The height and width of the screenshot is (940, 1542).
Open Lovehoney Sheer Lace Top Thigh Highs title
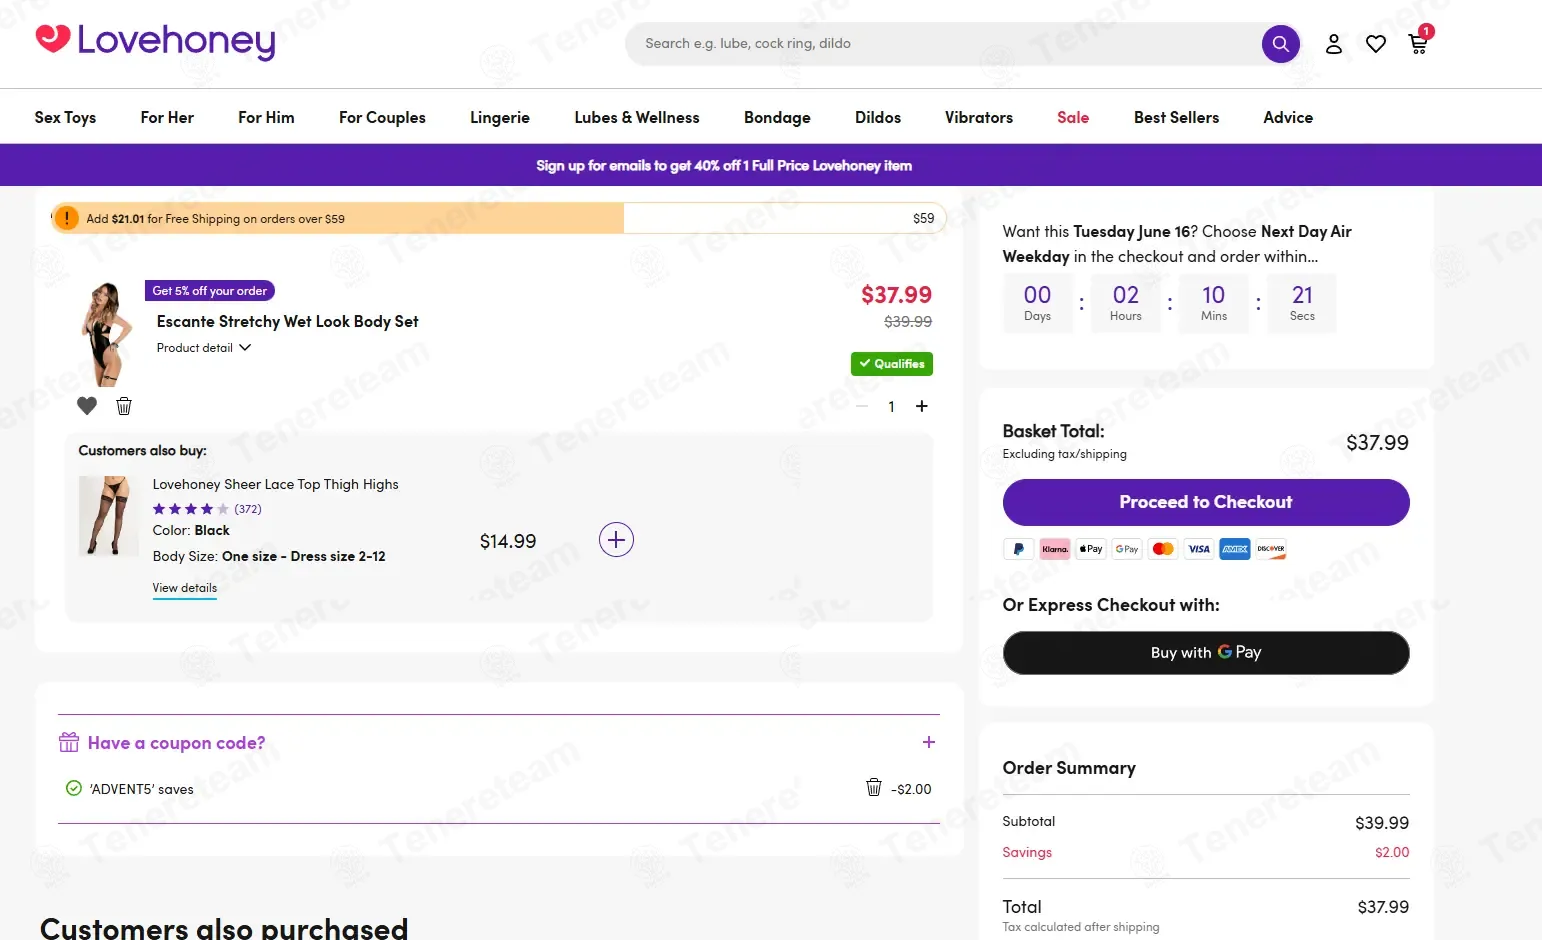point(276,484)
